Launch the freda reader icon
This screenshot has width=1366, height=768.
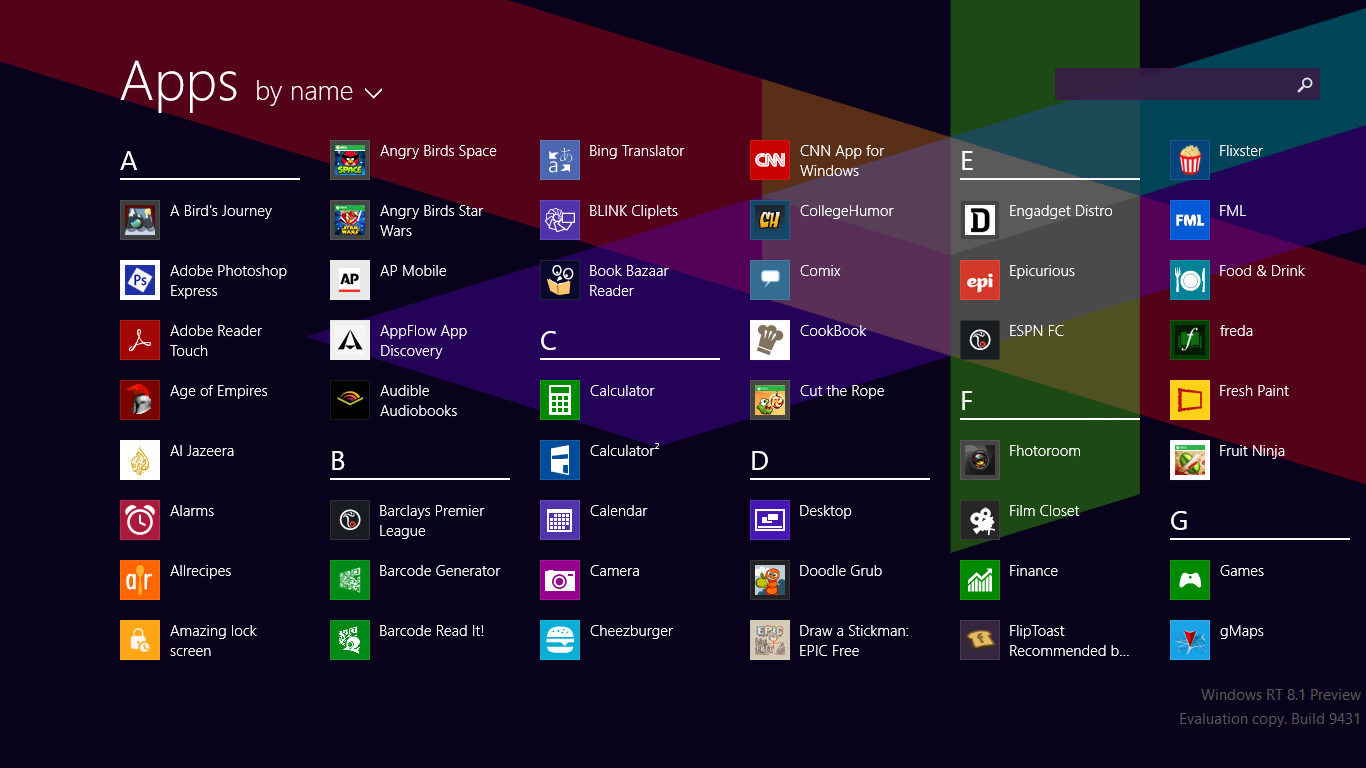click(1190, 340)
